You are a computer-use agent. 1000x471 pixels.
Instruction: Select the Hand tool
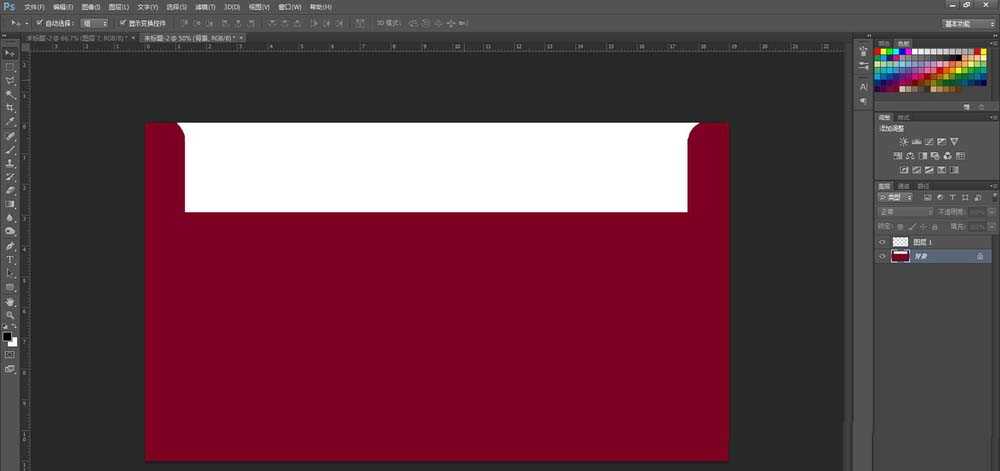(10, 300)
